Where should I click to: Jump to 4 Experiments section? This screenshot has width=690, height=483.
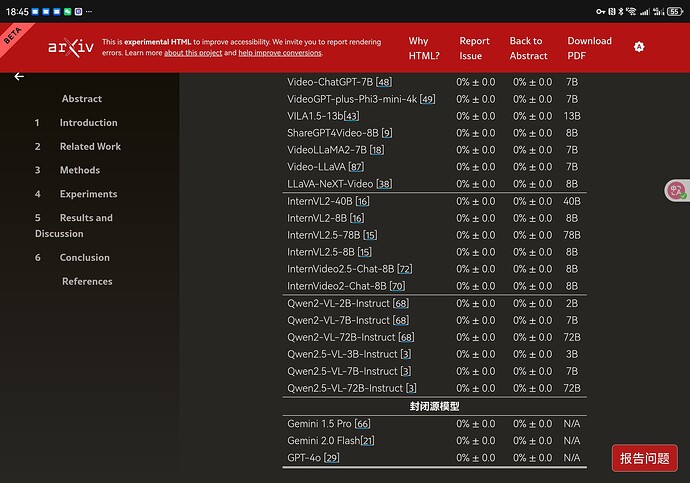[x=76, y=194]
